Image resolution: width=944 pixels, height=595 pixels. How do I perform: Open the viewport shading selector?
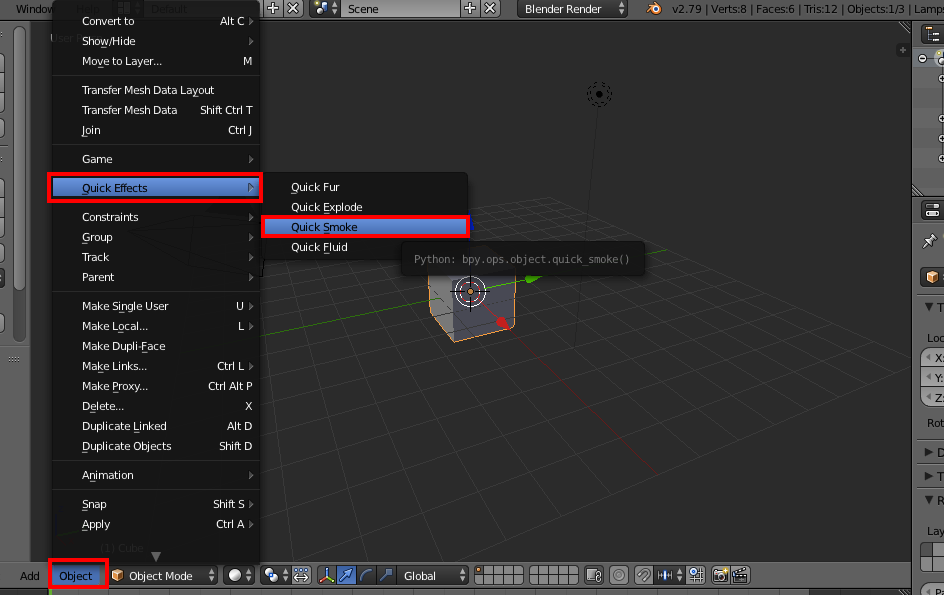tap(240, 576)
